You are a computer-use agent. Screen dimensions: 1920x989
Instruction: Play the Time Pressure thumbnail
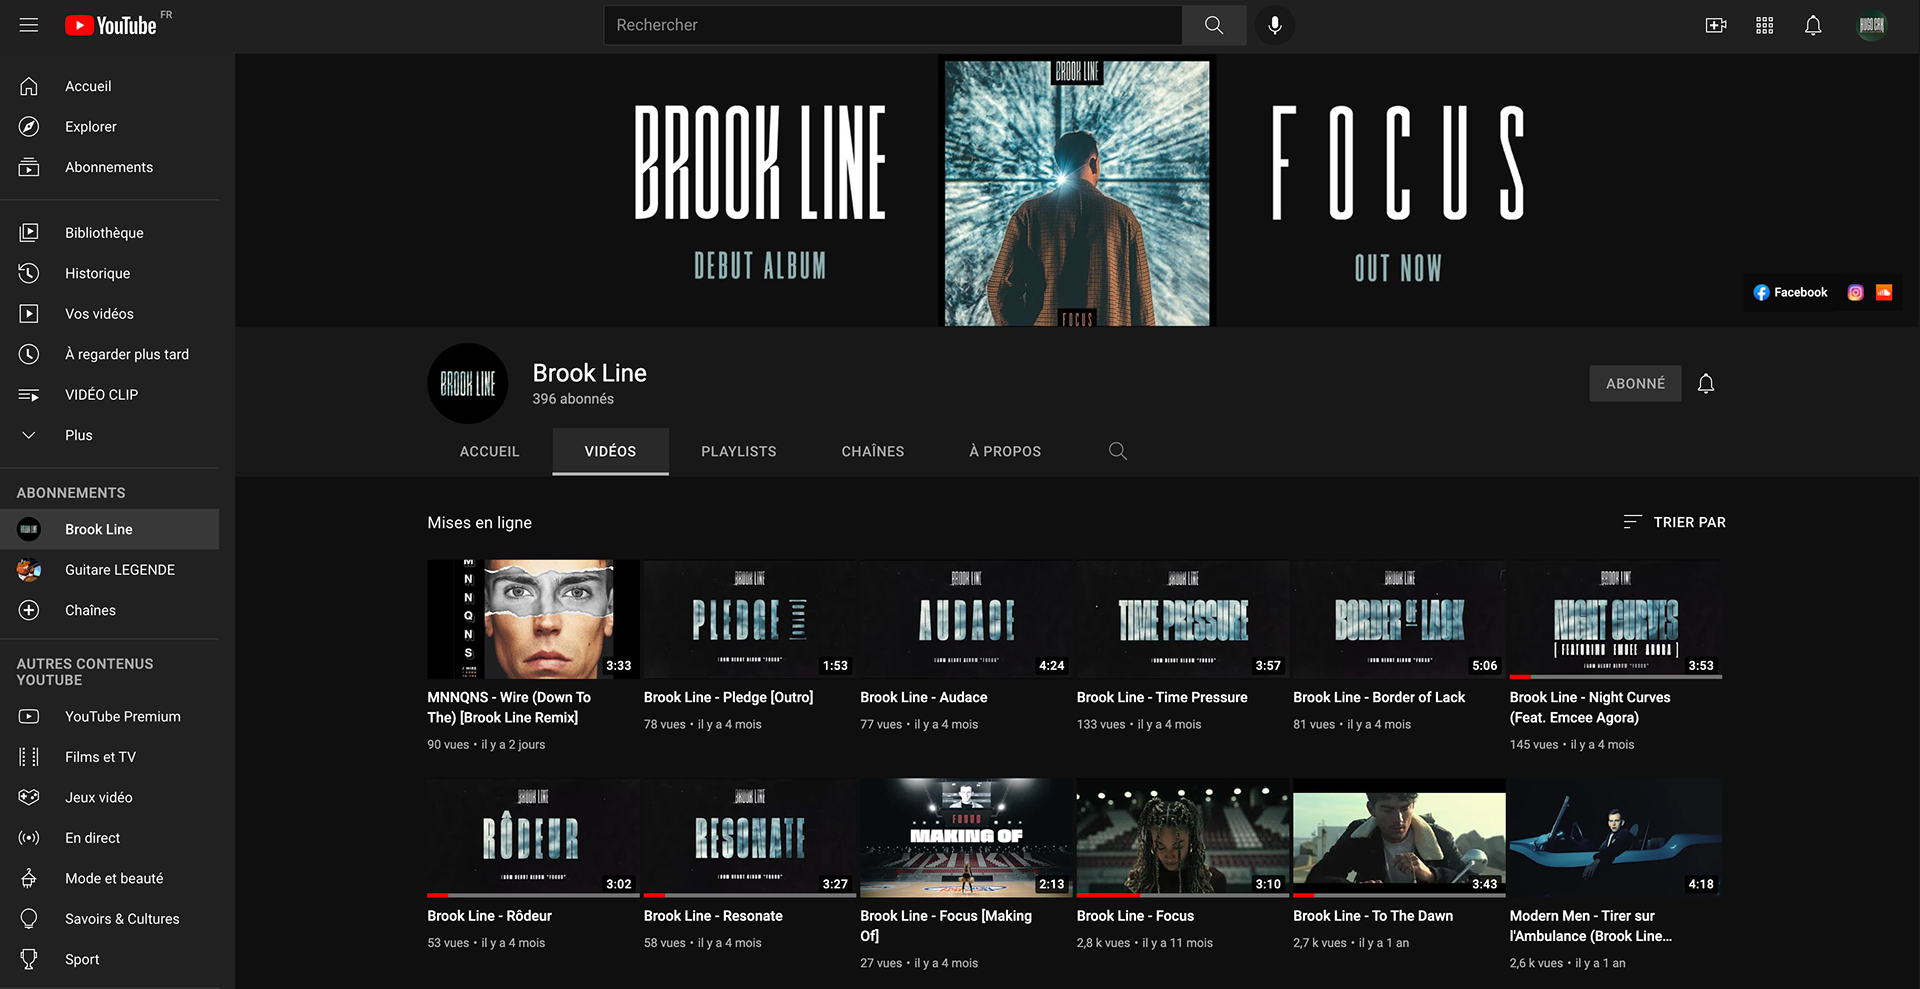click(1183, 619)
